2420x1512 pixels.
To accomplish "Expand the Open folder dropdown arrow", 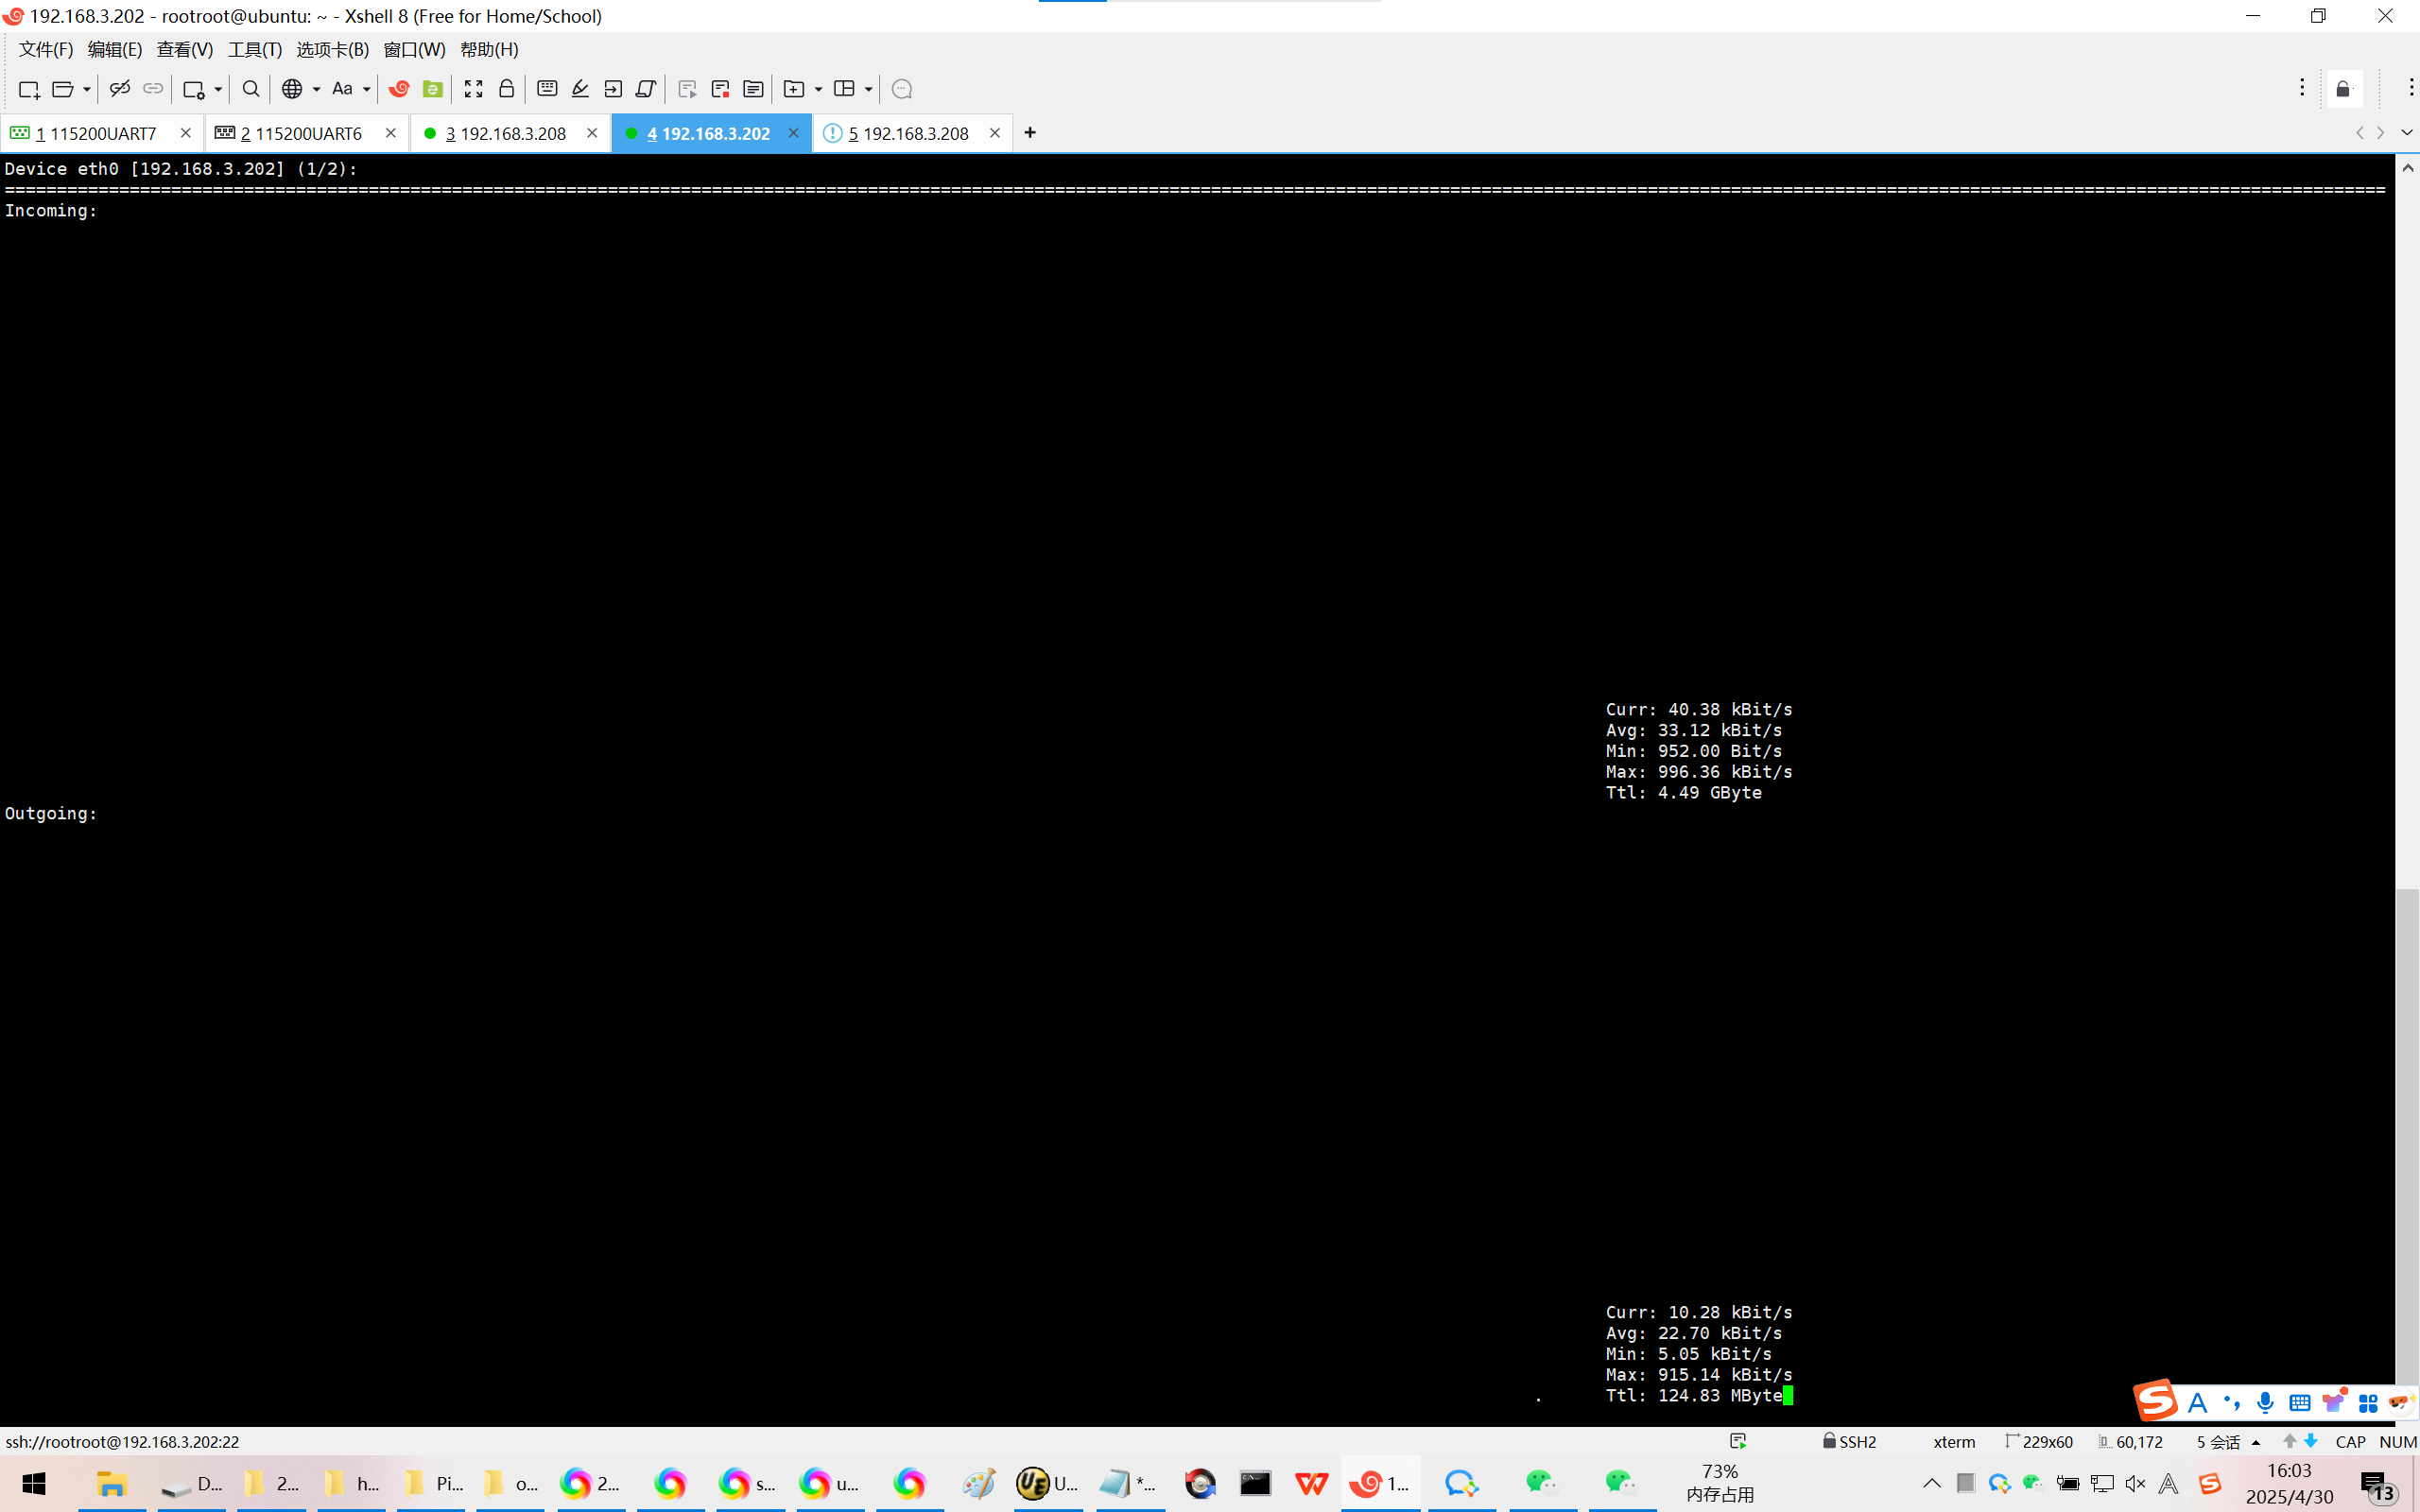I will pyautogui.click(x=87, y=89).
